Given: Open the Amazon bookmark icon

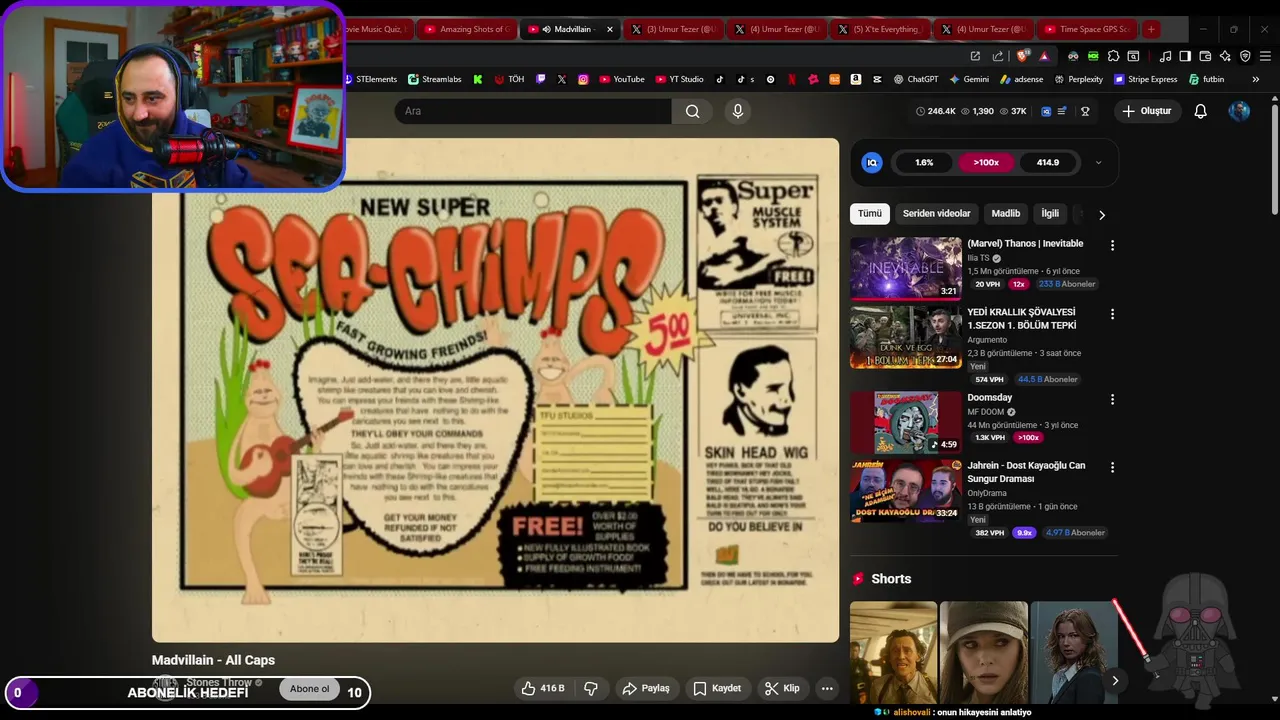Looking at the screenshot, I should 856,79.
